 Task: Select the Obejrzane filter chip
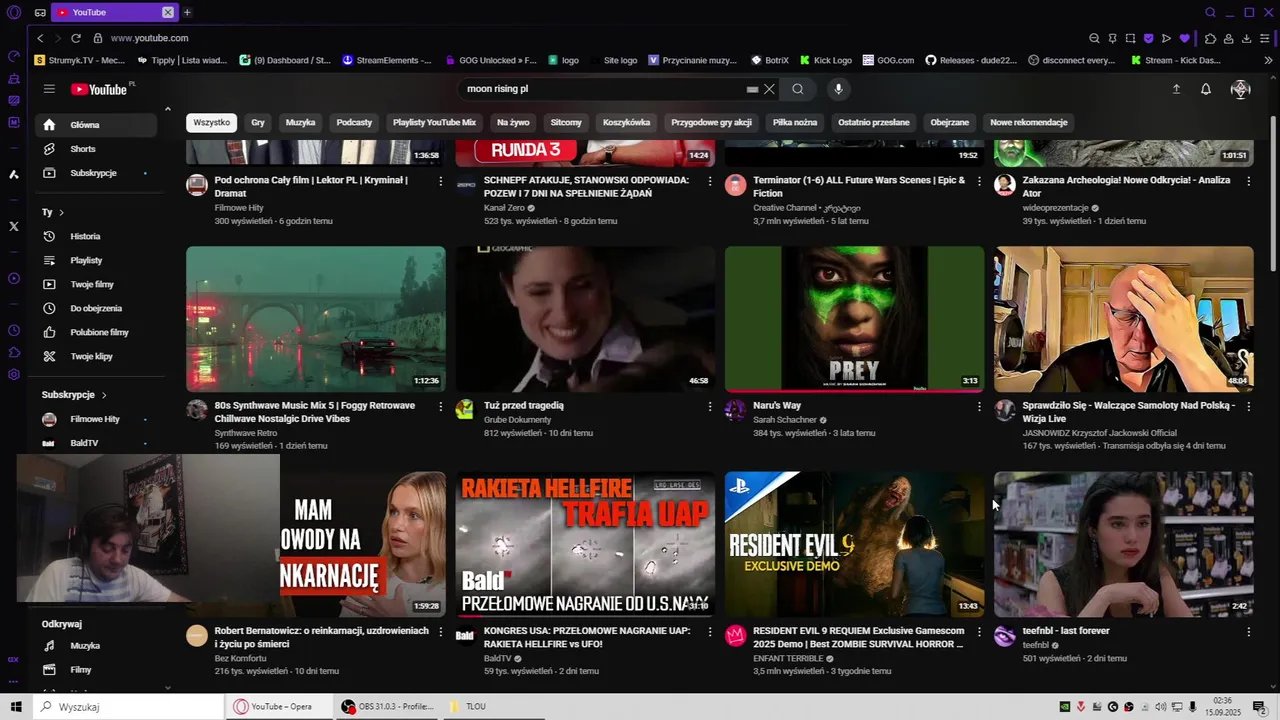click(x=950, y=122)
